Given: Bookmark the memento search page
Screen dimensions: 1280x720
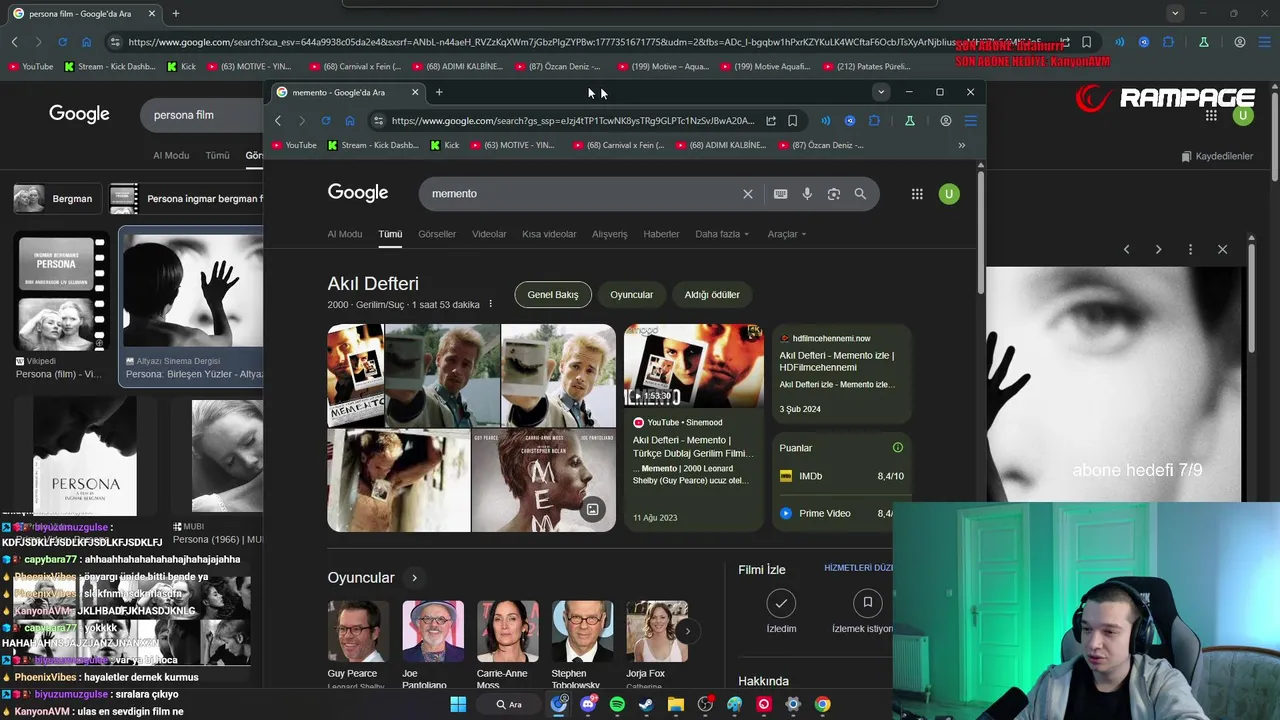Looking at the screenshot, I should [792, 121].
